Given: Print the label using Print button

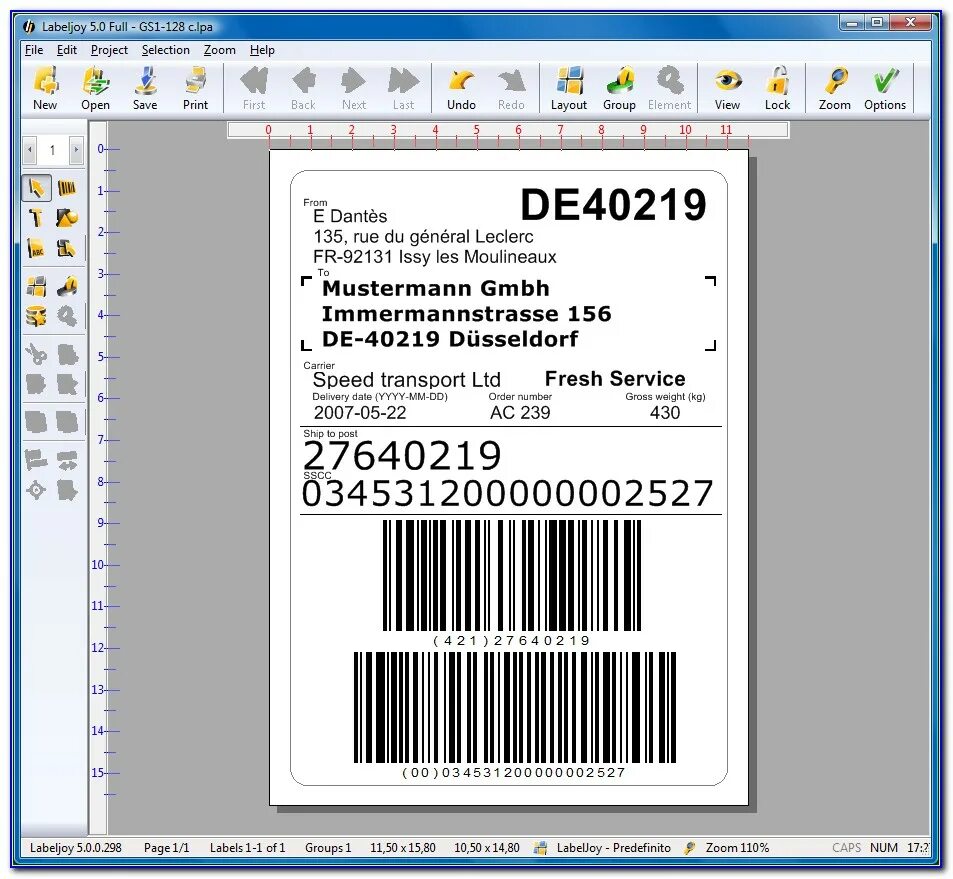Looking at the screenshot, I should pos(196,89).
